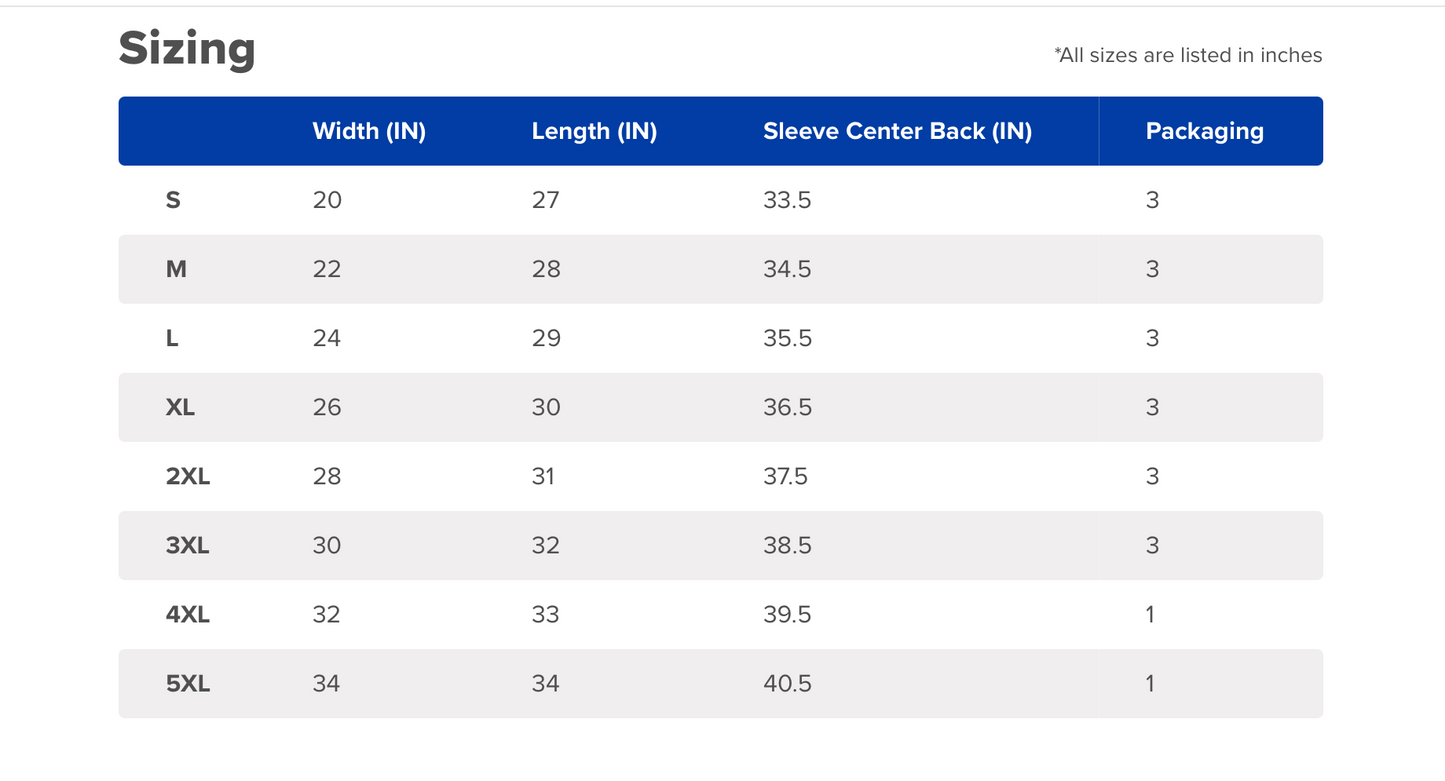Click the Packaging column header

tap(1204, 131)
